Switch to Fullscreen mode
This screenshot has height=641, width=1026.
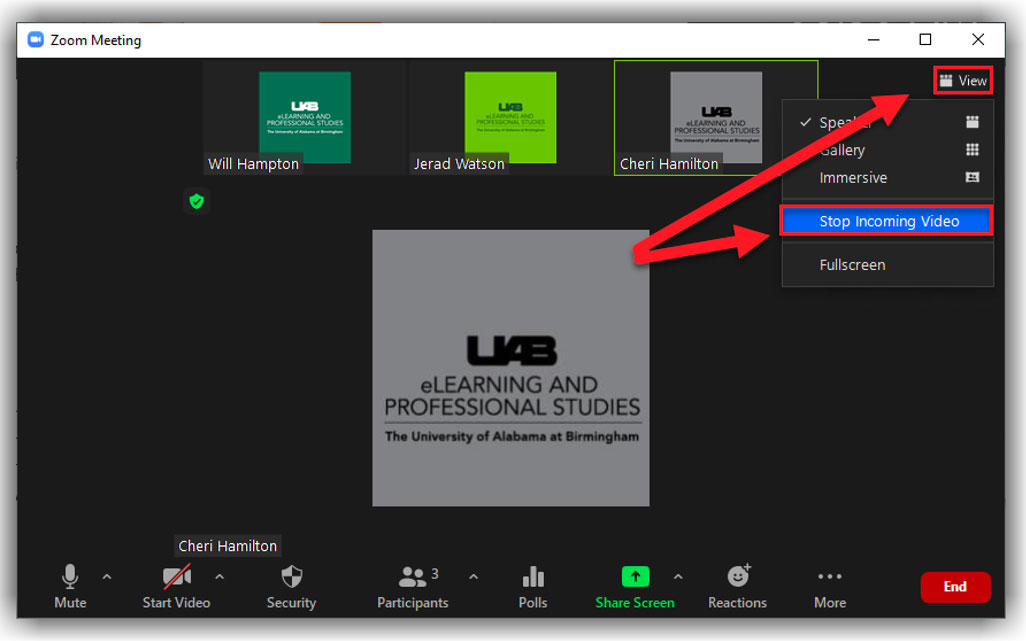pos(851,264)
